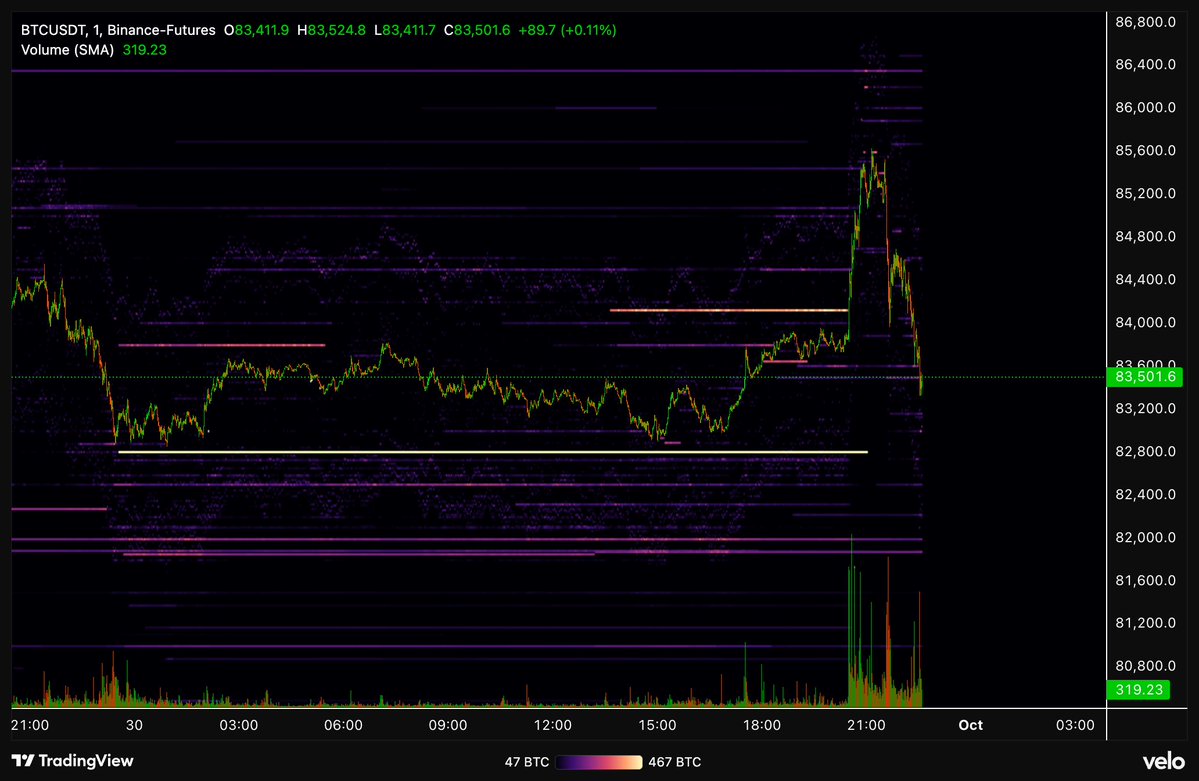Viewport: 1199px width, 781px height.
Task: Click the open price value O83,411.9
Action: tap(256, 30)
